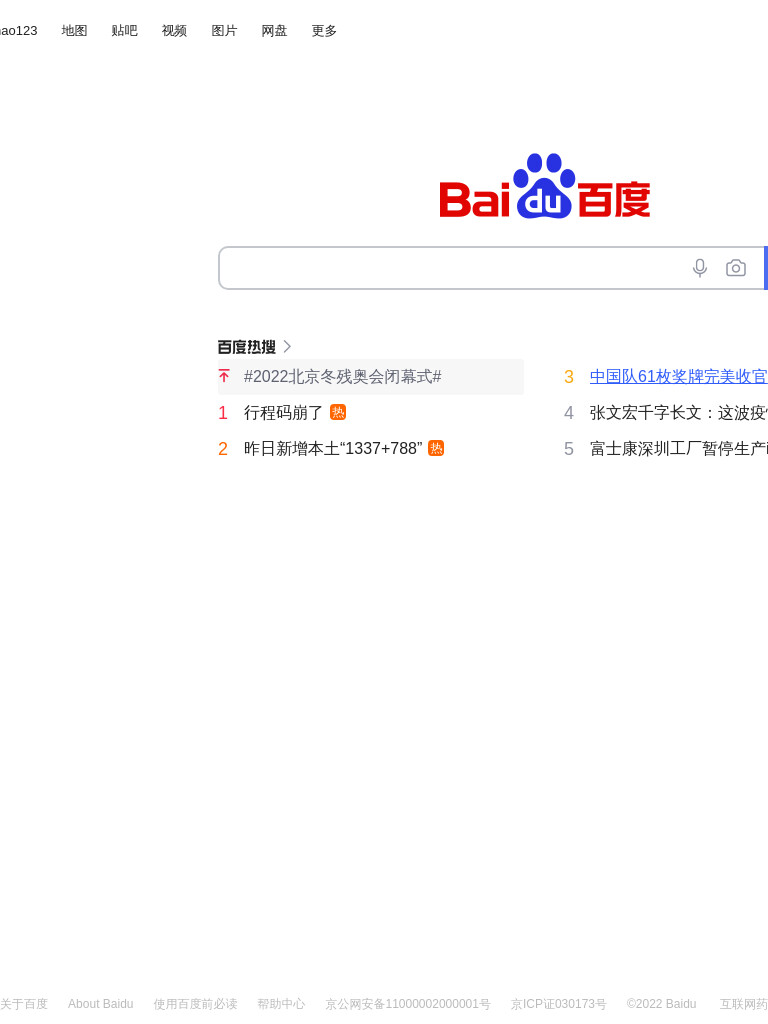Open the About Baidu footer link
Viewport: 768px width, 1024px height.
pyautogui.click(x=101, y=1004)
